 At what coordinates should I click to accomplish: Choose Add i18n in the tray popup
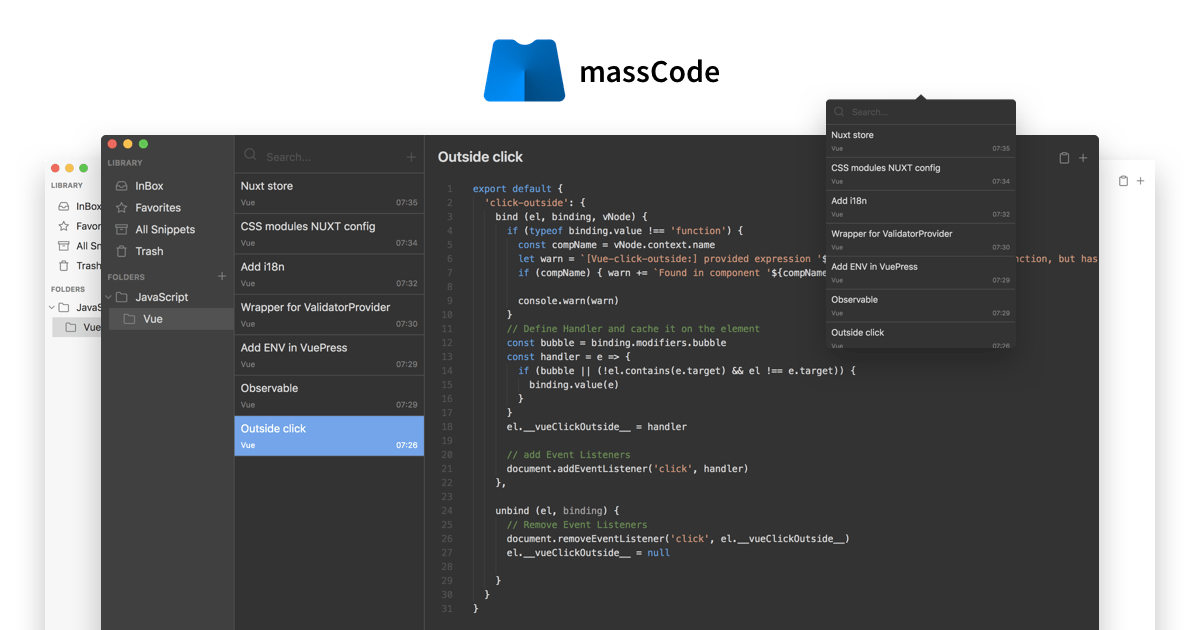pos(921,206)
